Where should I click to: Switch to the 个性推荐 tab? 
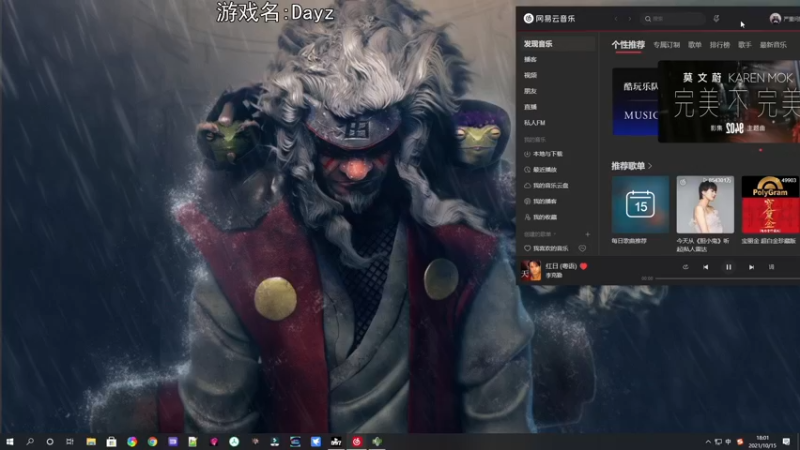628,45
